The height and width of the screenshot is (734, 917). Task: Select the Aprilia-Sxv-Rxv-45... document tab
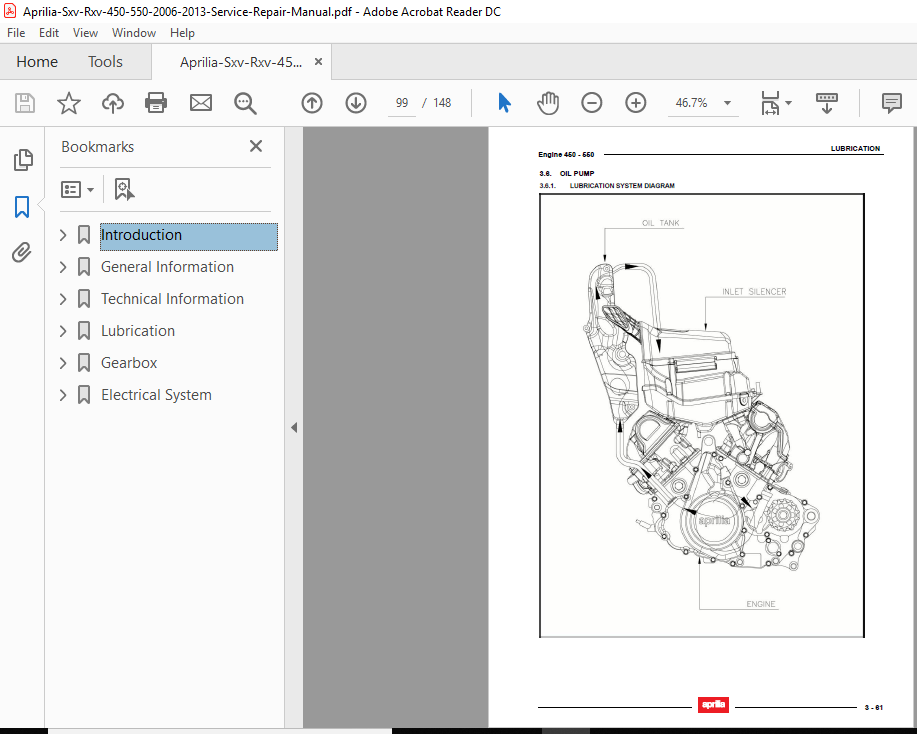(x=241, y=62)
